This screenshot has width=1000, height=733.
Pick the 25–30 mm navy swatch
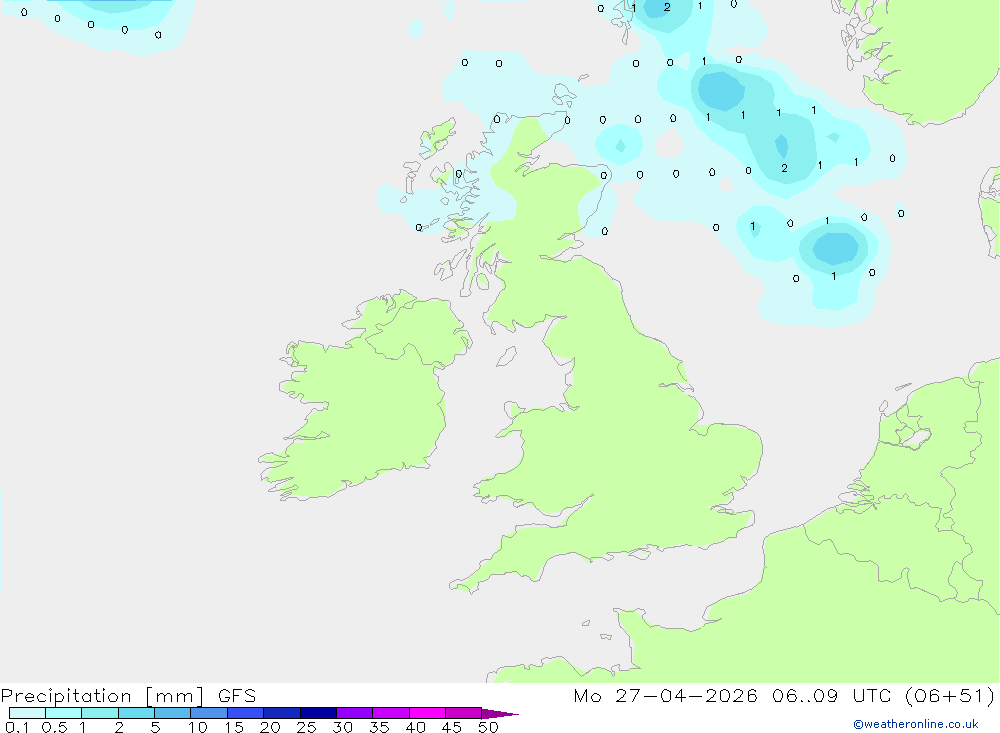(x=318, y=713)
